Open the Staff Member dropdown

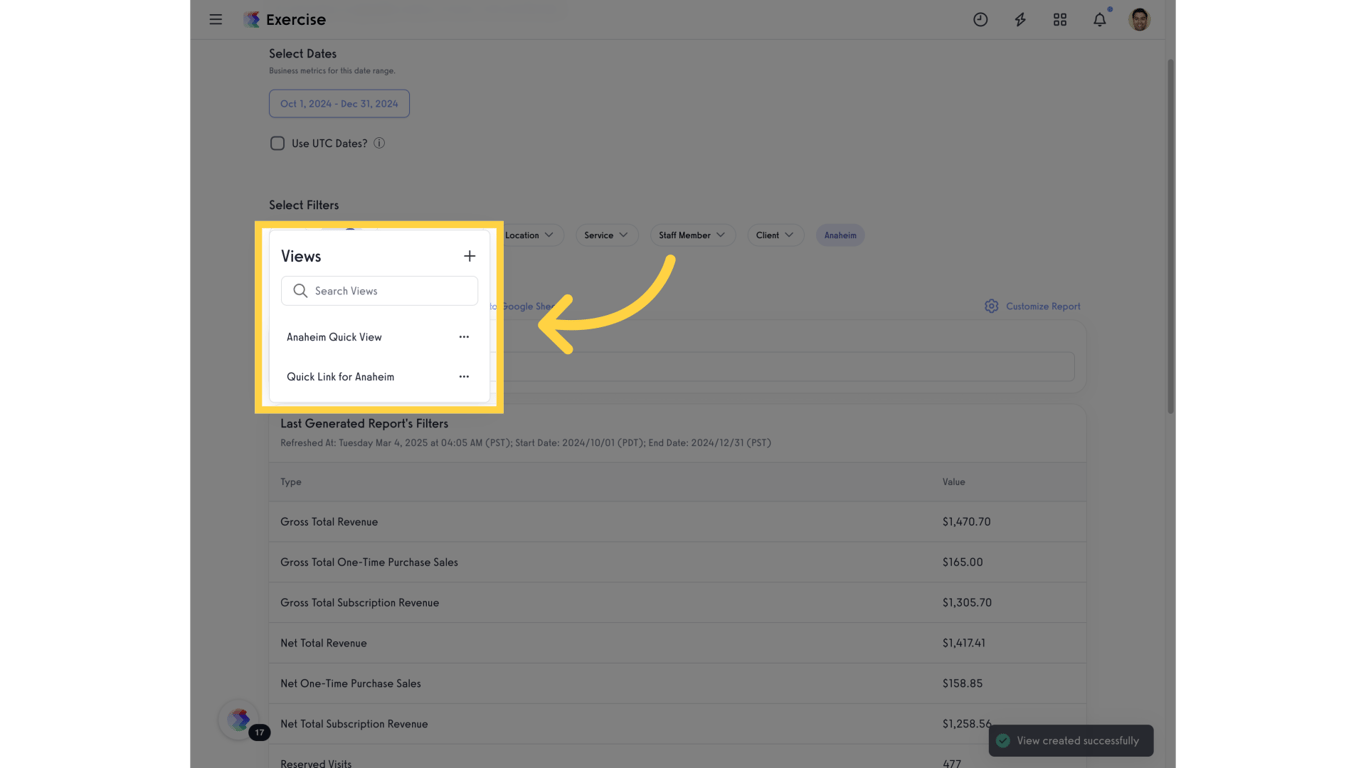692,235
